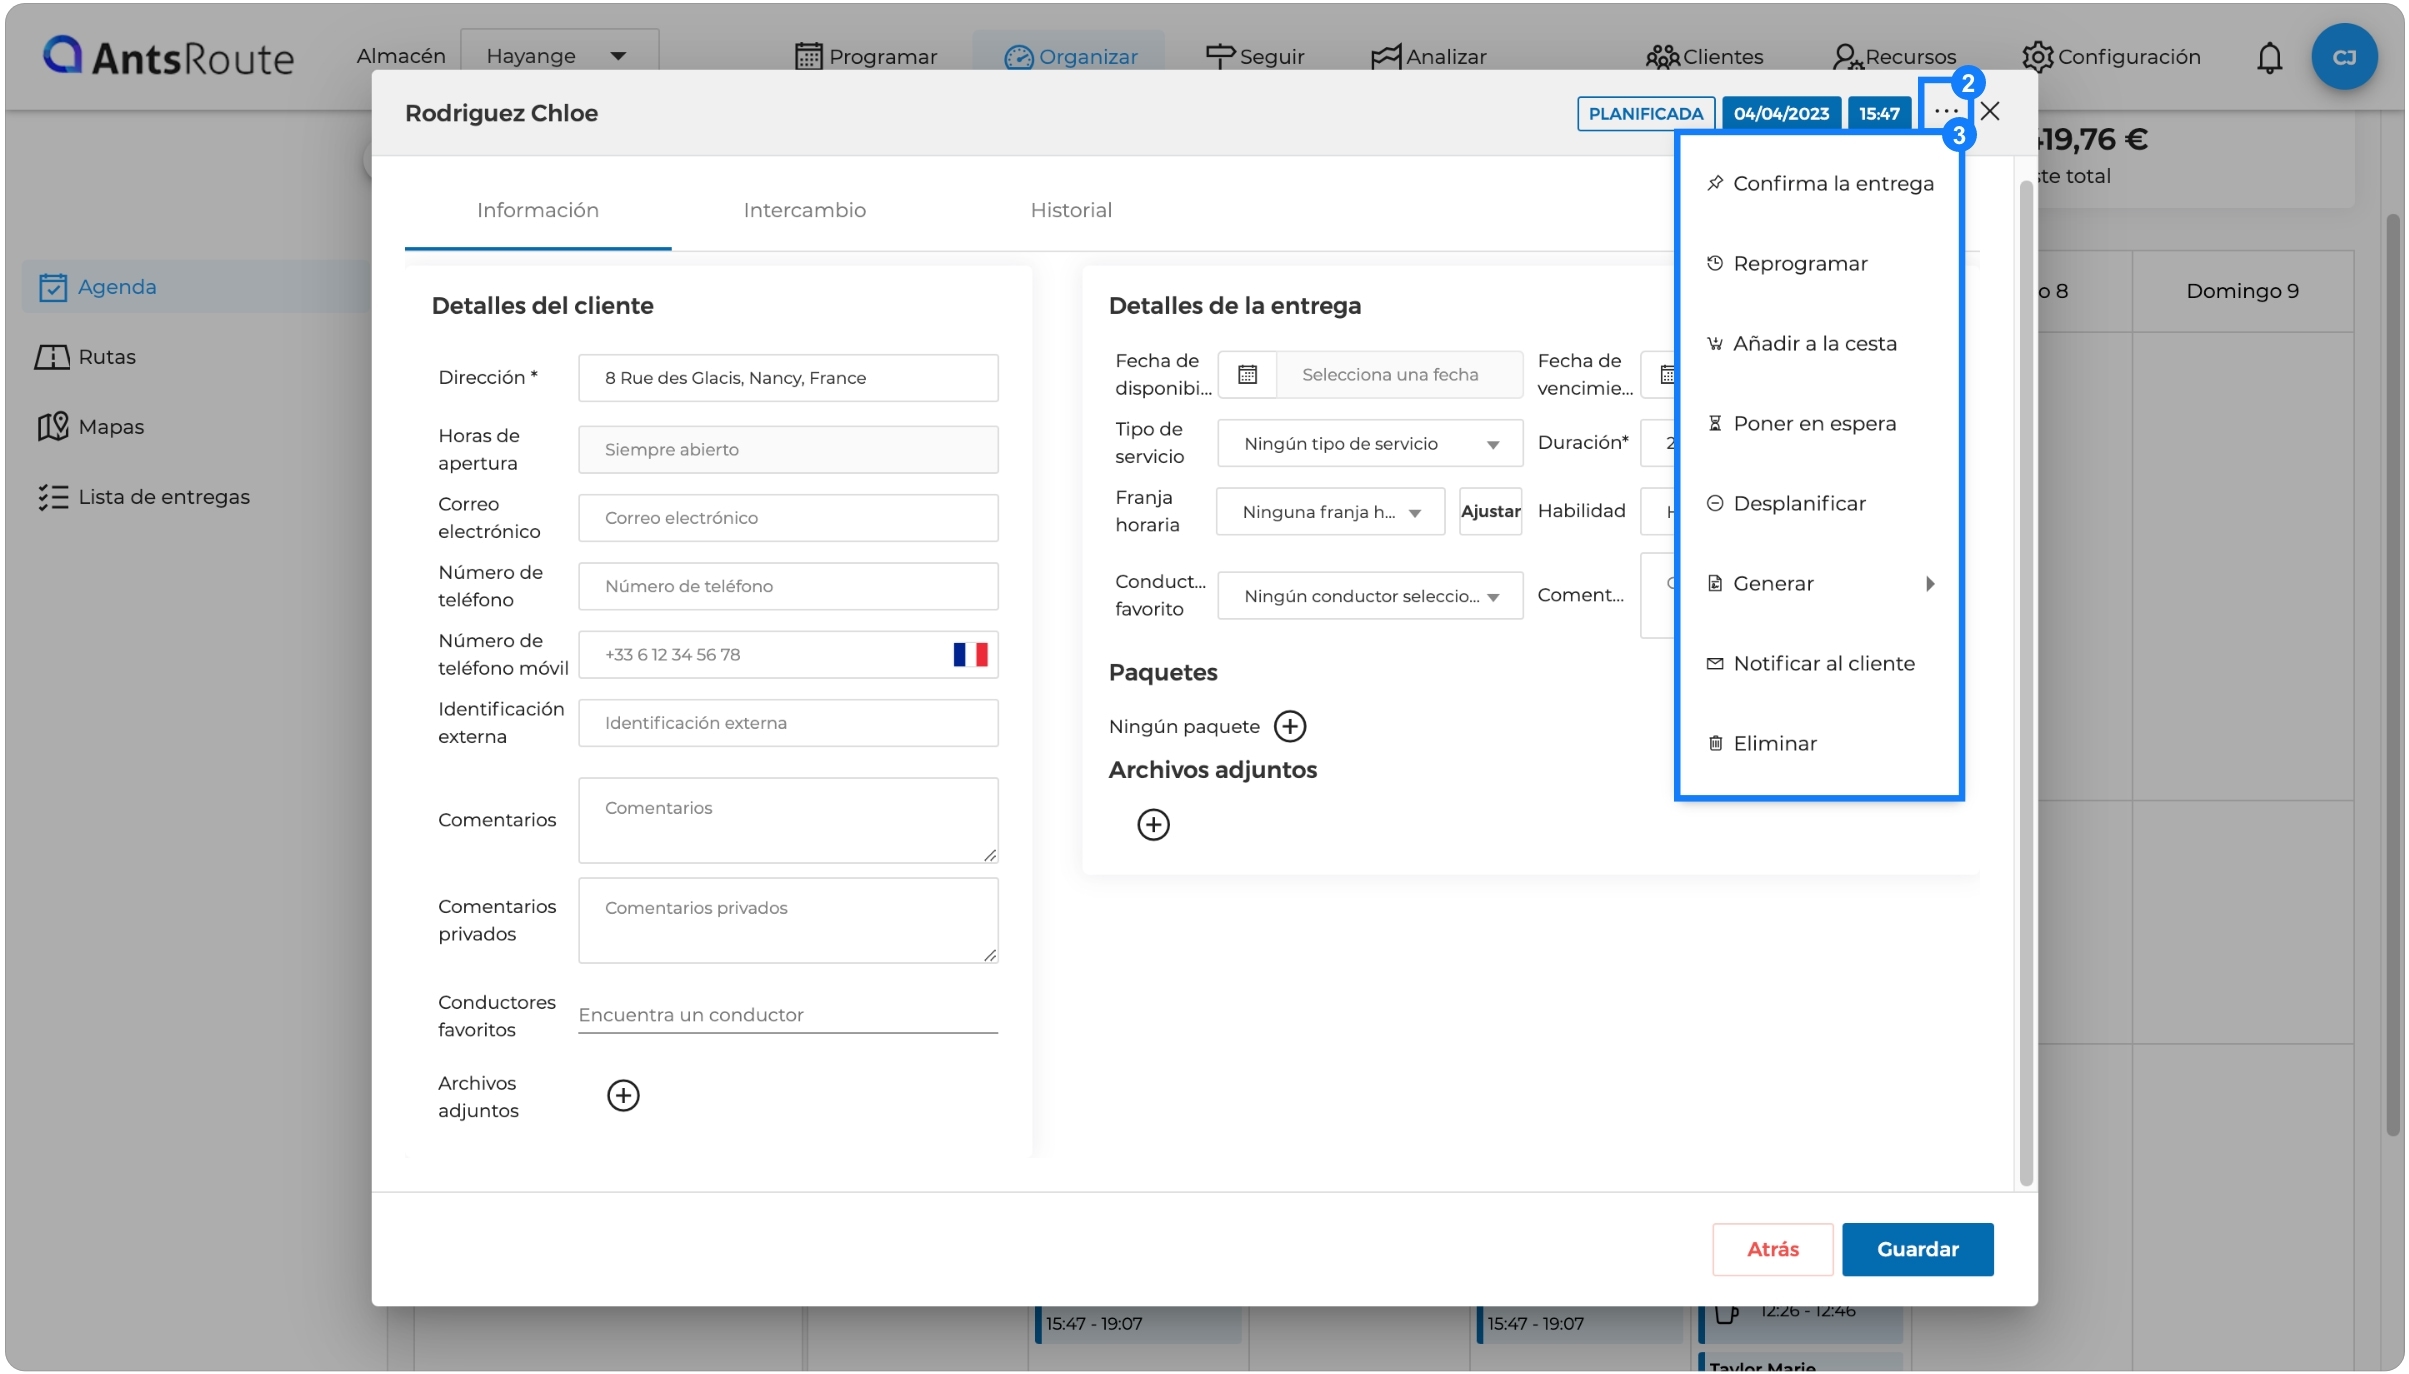Open the Franja horaria dropdown

[1330, 512]
